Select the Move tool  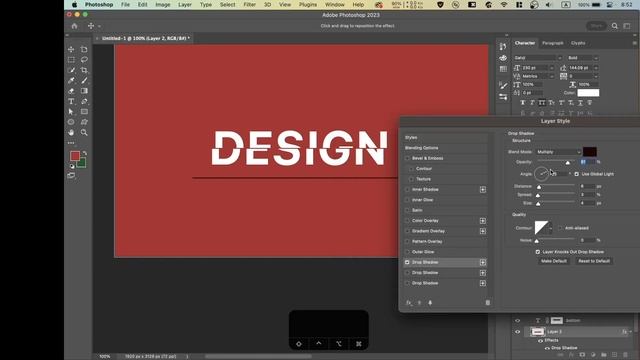[x=71, y=49]
